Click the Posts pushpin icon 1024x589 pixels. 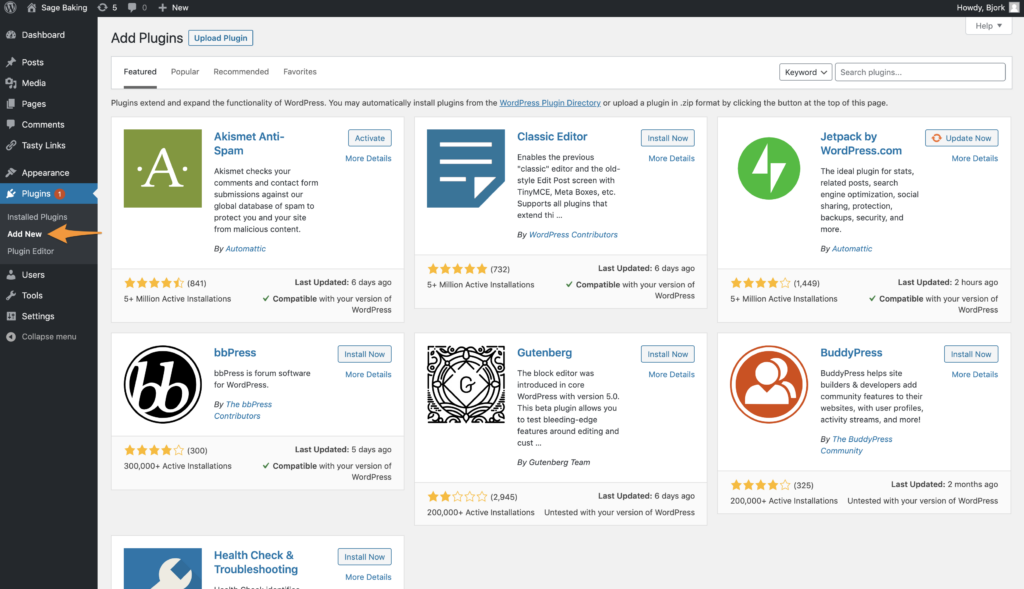tap(11, 62)
